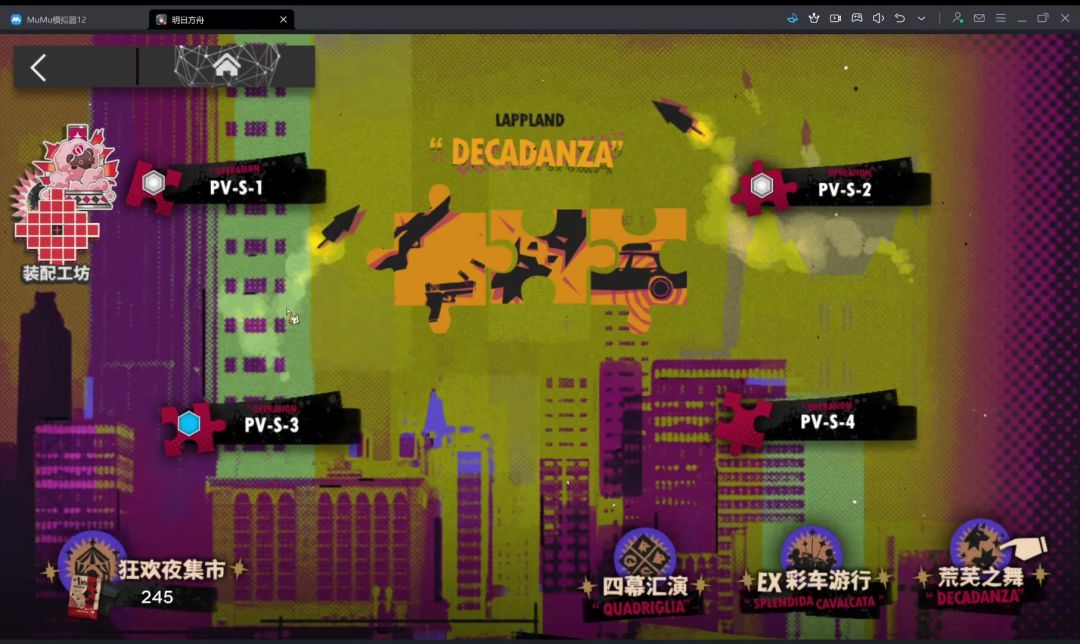The width and height of the screenshot is (1080, 644).
Task: Open the emulator mail icon
Action: pos(979,19)
